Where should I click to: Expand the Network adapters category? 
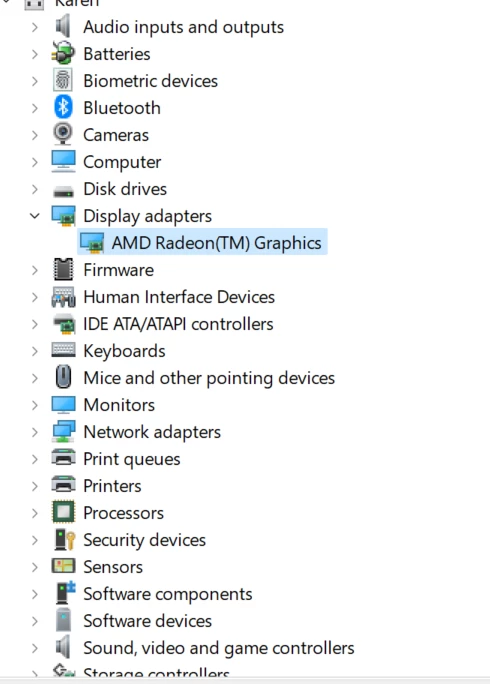[x=35, y=432]
